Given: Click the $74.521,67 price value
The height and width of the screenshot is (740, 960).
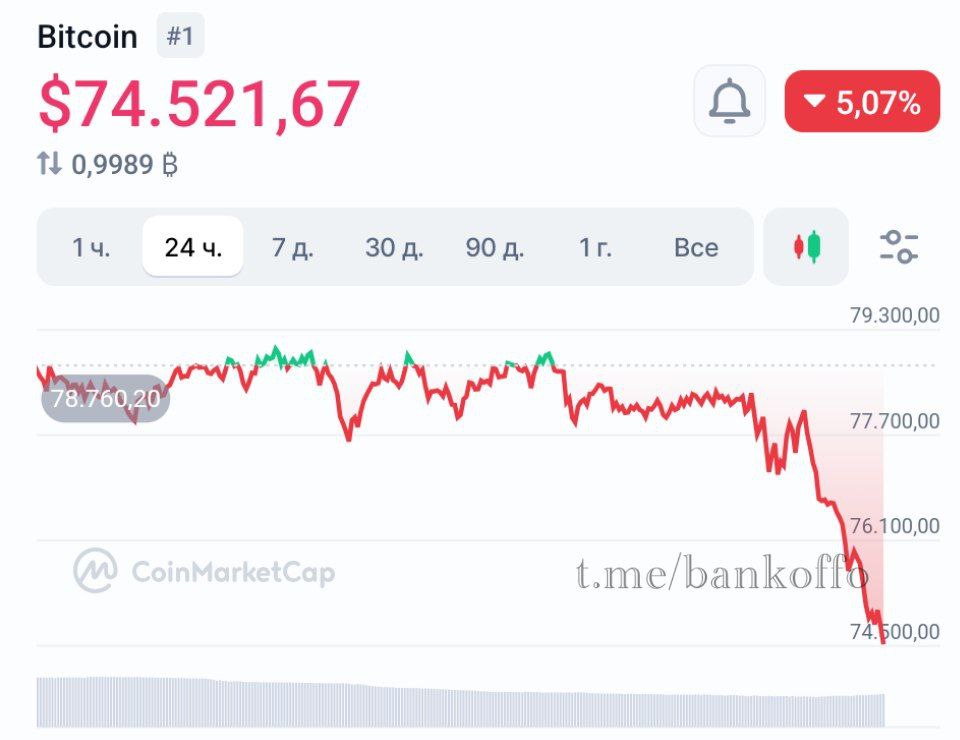Looking at the screenshot, I should coord(199,103).
